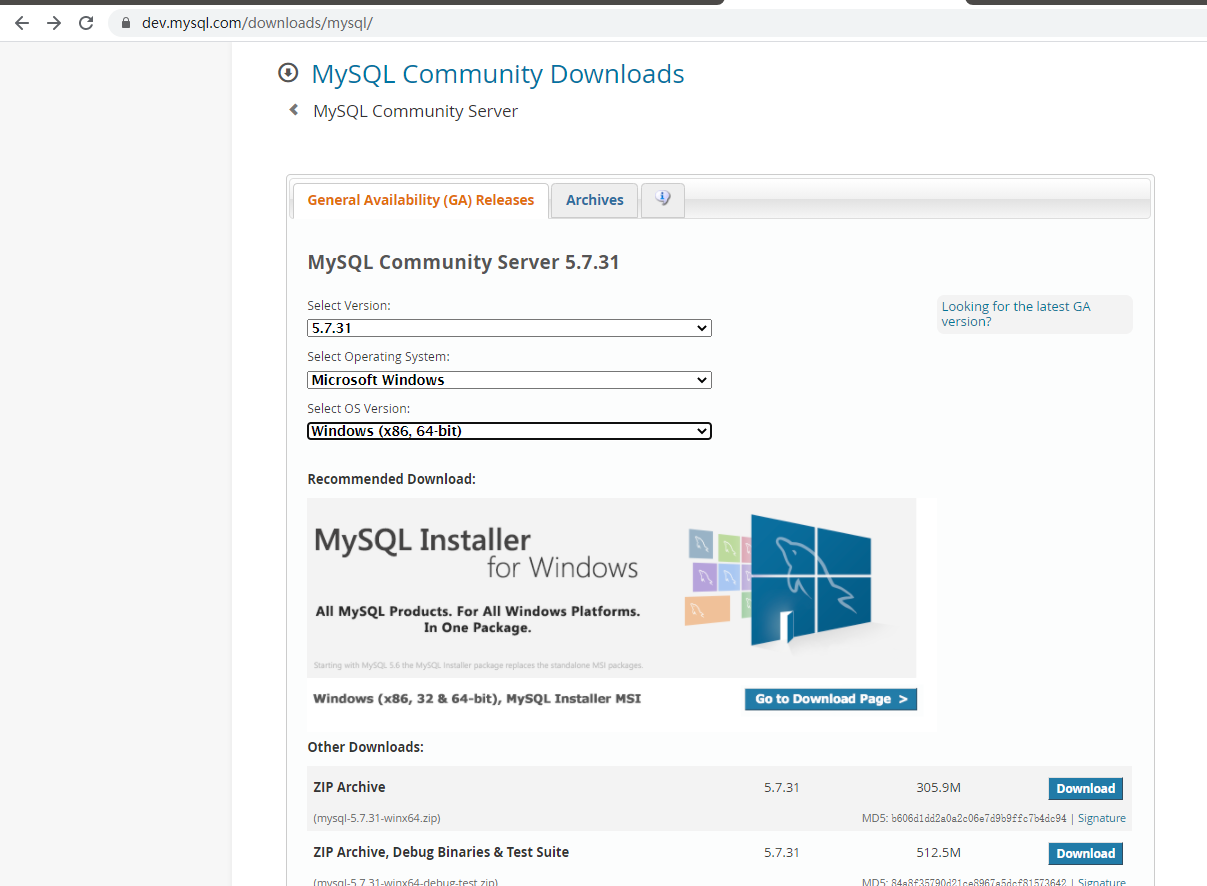Click the download circle icon beside page title
The width and height of the screenshot is (1207, 886).
(288, 73)
